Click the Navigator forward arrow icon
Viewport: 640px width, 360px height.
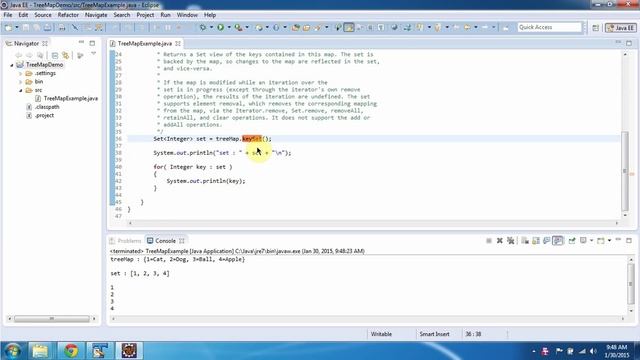[x=29, y=55]
